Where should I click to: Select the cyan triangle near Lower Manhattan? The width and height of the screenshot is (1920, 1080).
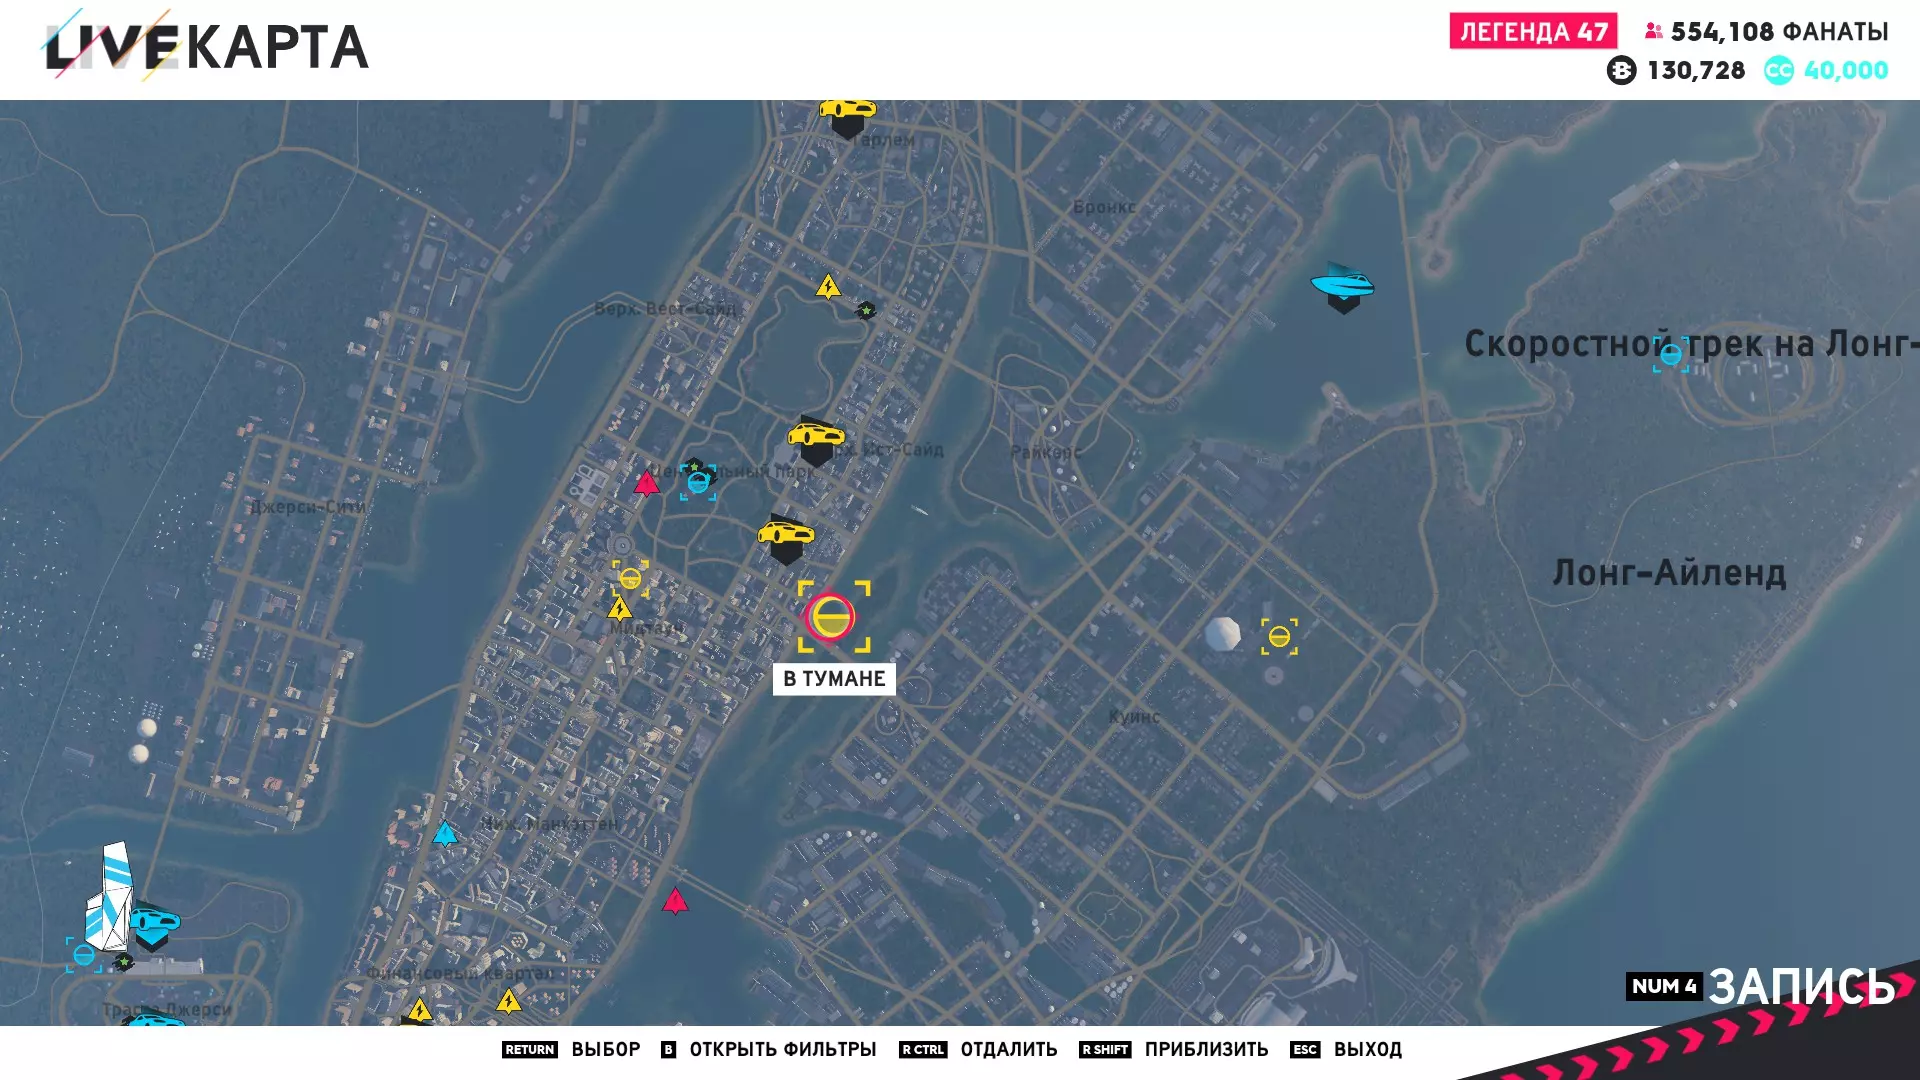pyautogui.click(x=445, y=833)
